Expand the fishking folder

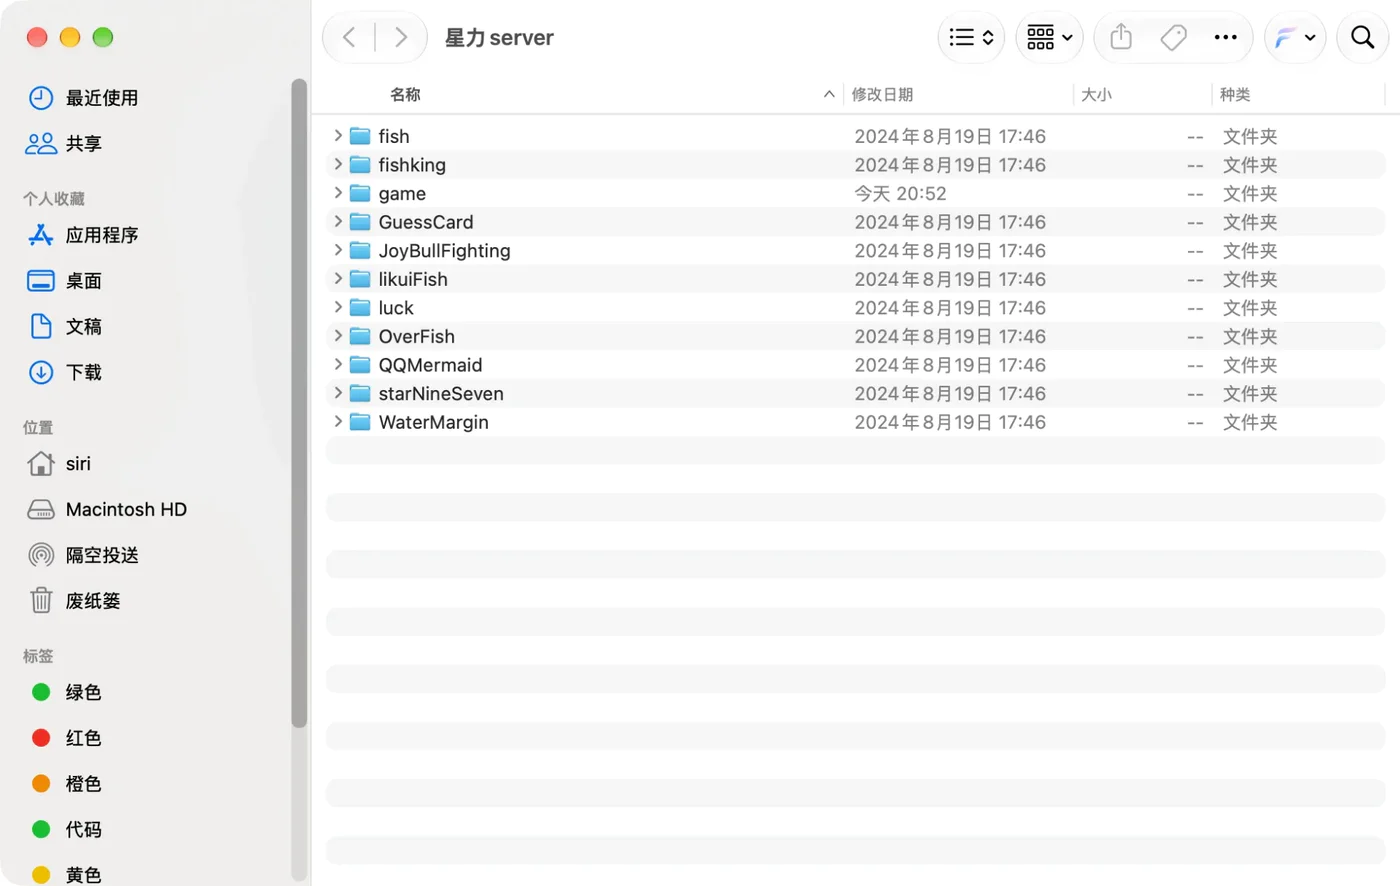pos(338,164)
